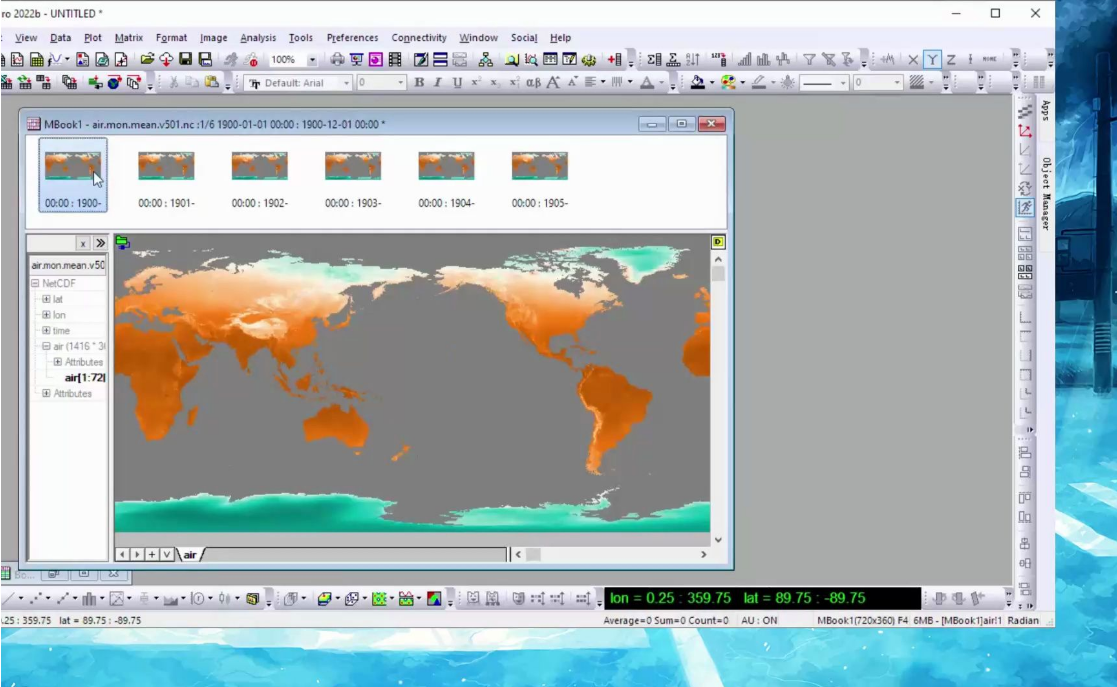Switch to the air sheet tab
This screenshot has height=687, width=1117.
tap(190, 554)
